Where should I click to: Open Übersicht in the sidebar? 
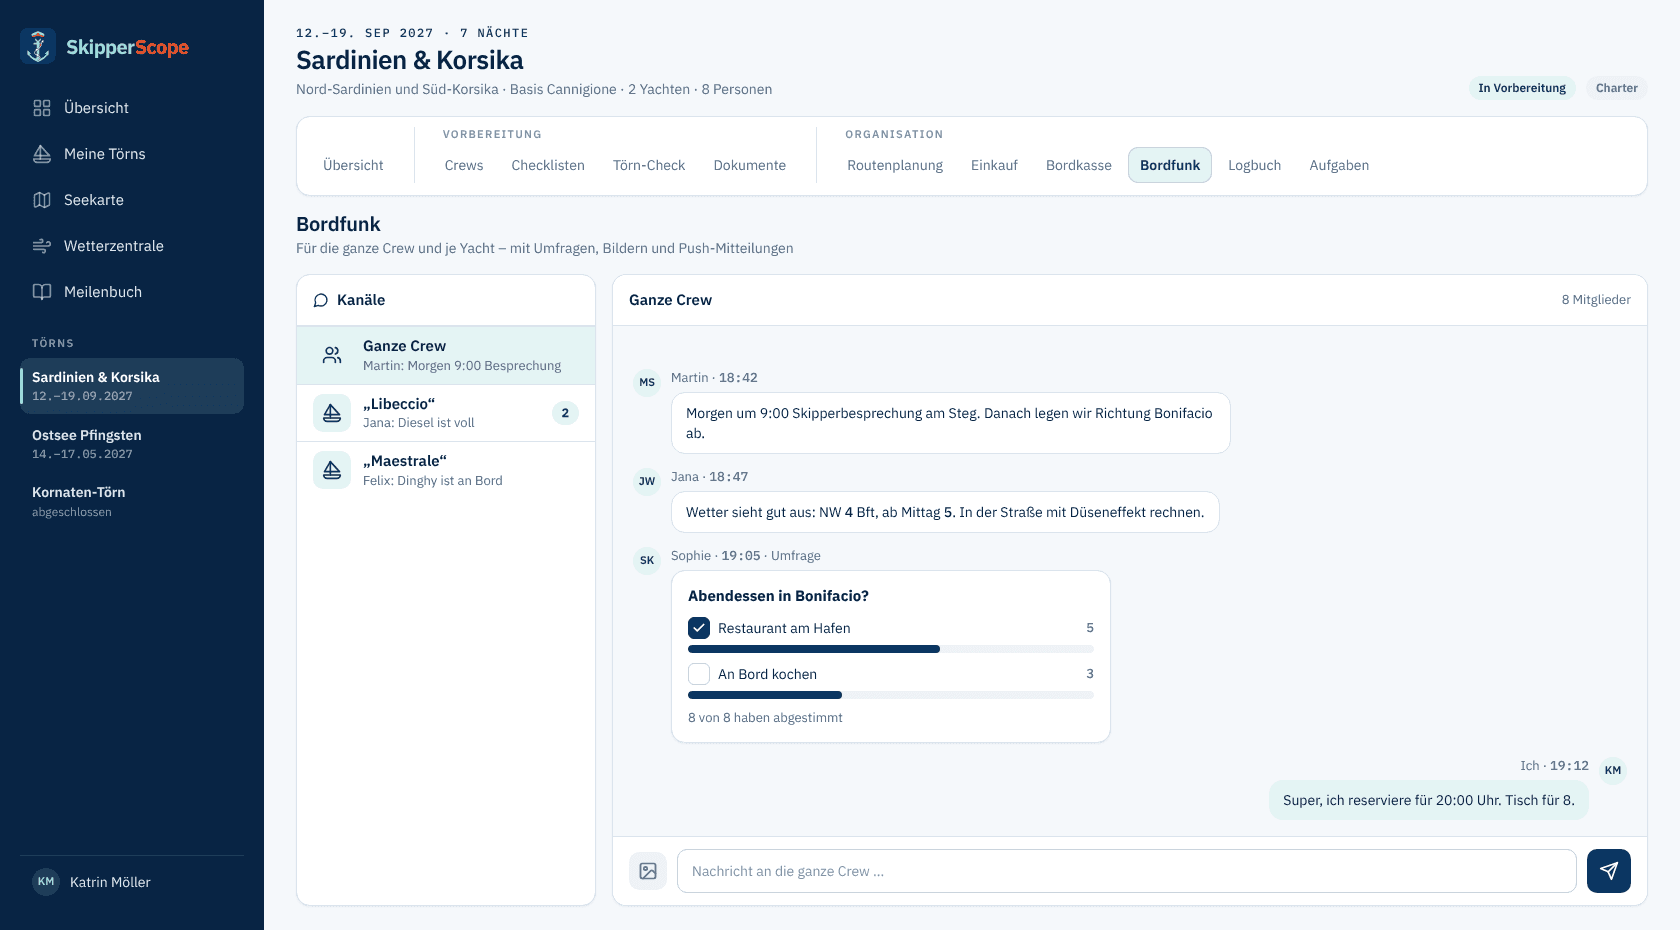(132, 108)
